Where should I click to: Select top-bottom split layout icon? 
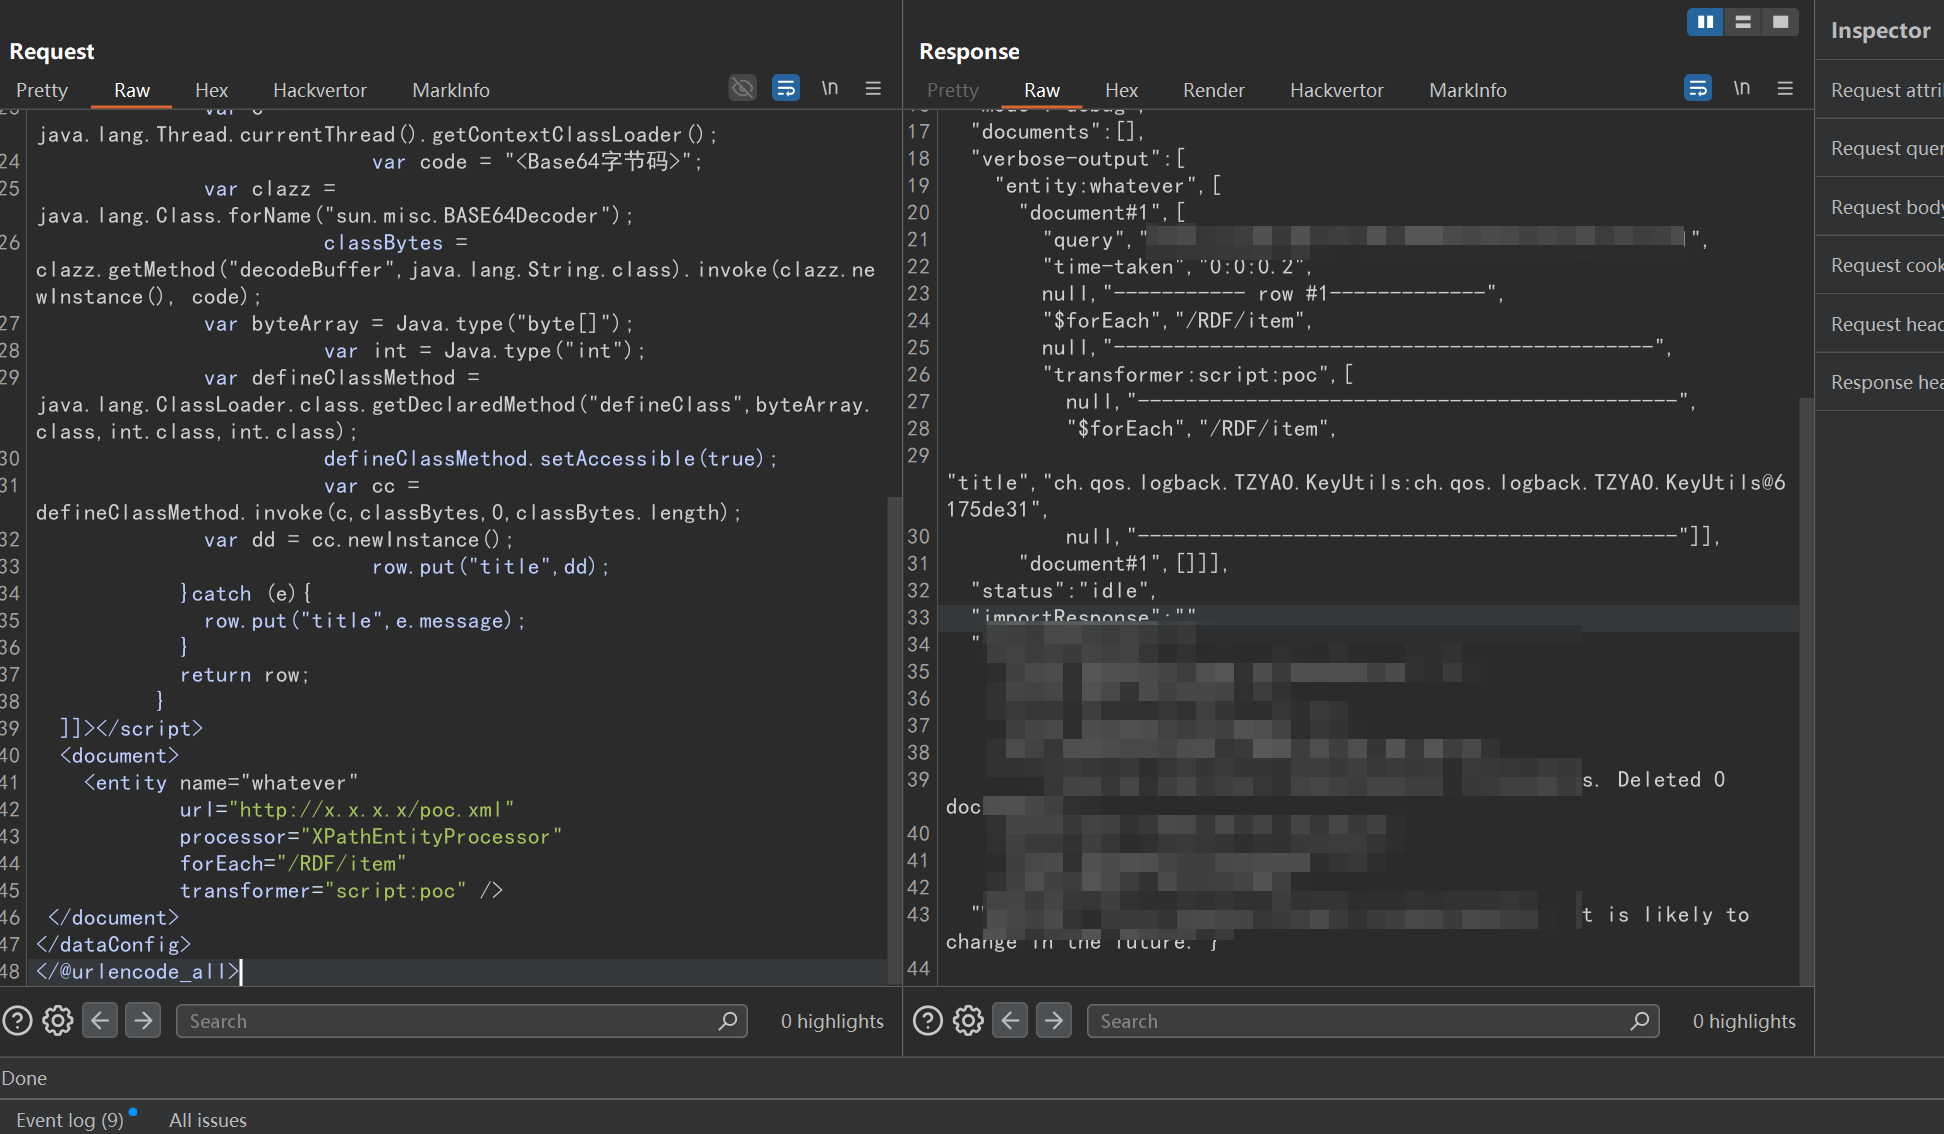click(x=1743, y=21)
